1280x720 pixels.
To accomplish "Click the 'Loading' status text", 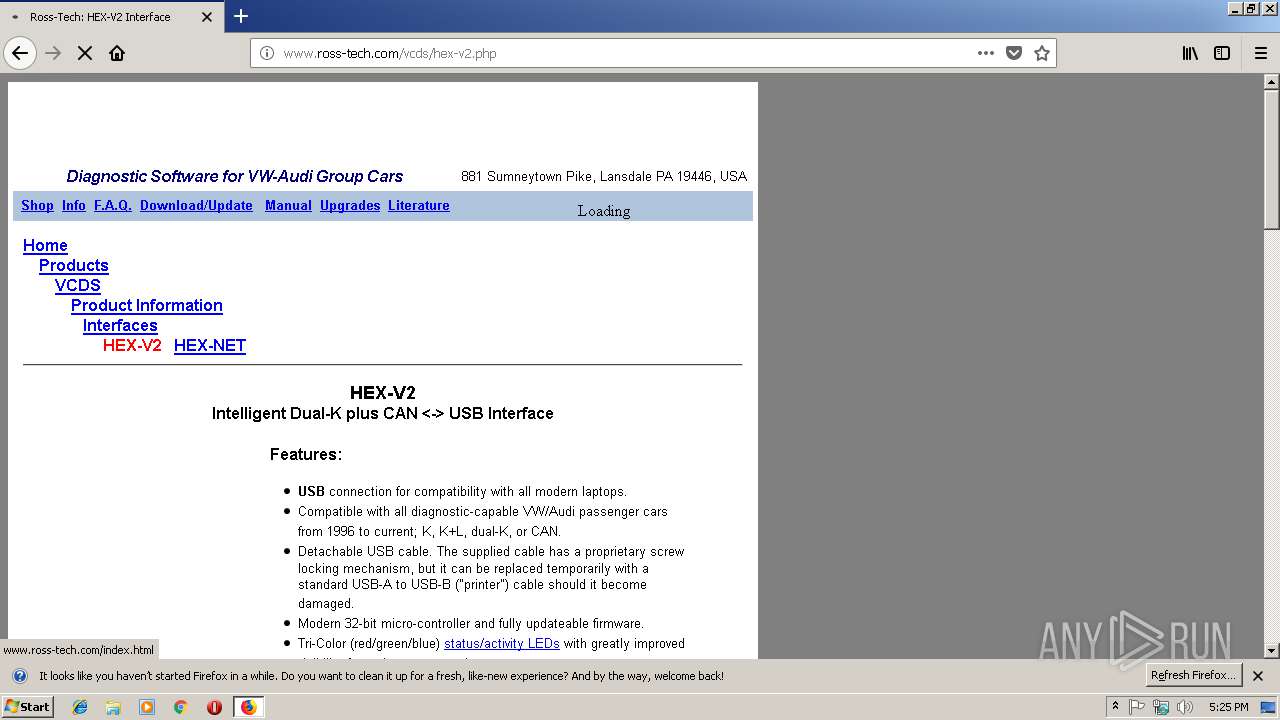I will 604,211.
